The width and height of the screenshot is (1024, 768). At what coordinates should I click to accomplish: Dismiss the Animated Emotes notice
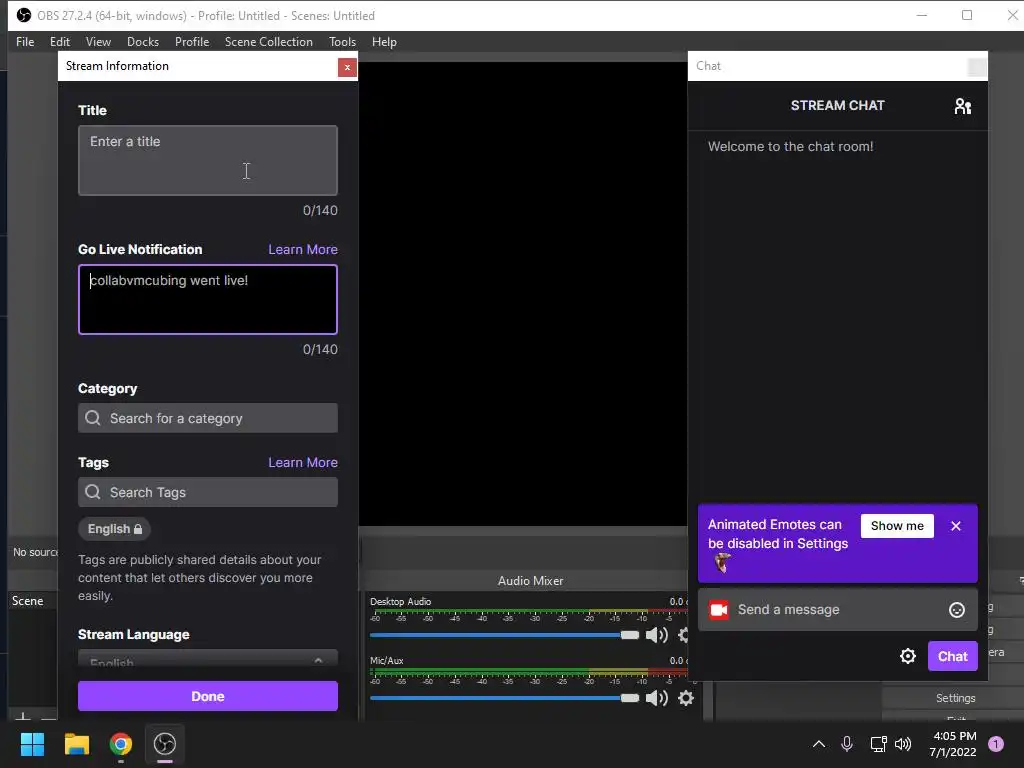click(x=956, y=526)
